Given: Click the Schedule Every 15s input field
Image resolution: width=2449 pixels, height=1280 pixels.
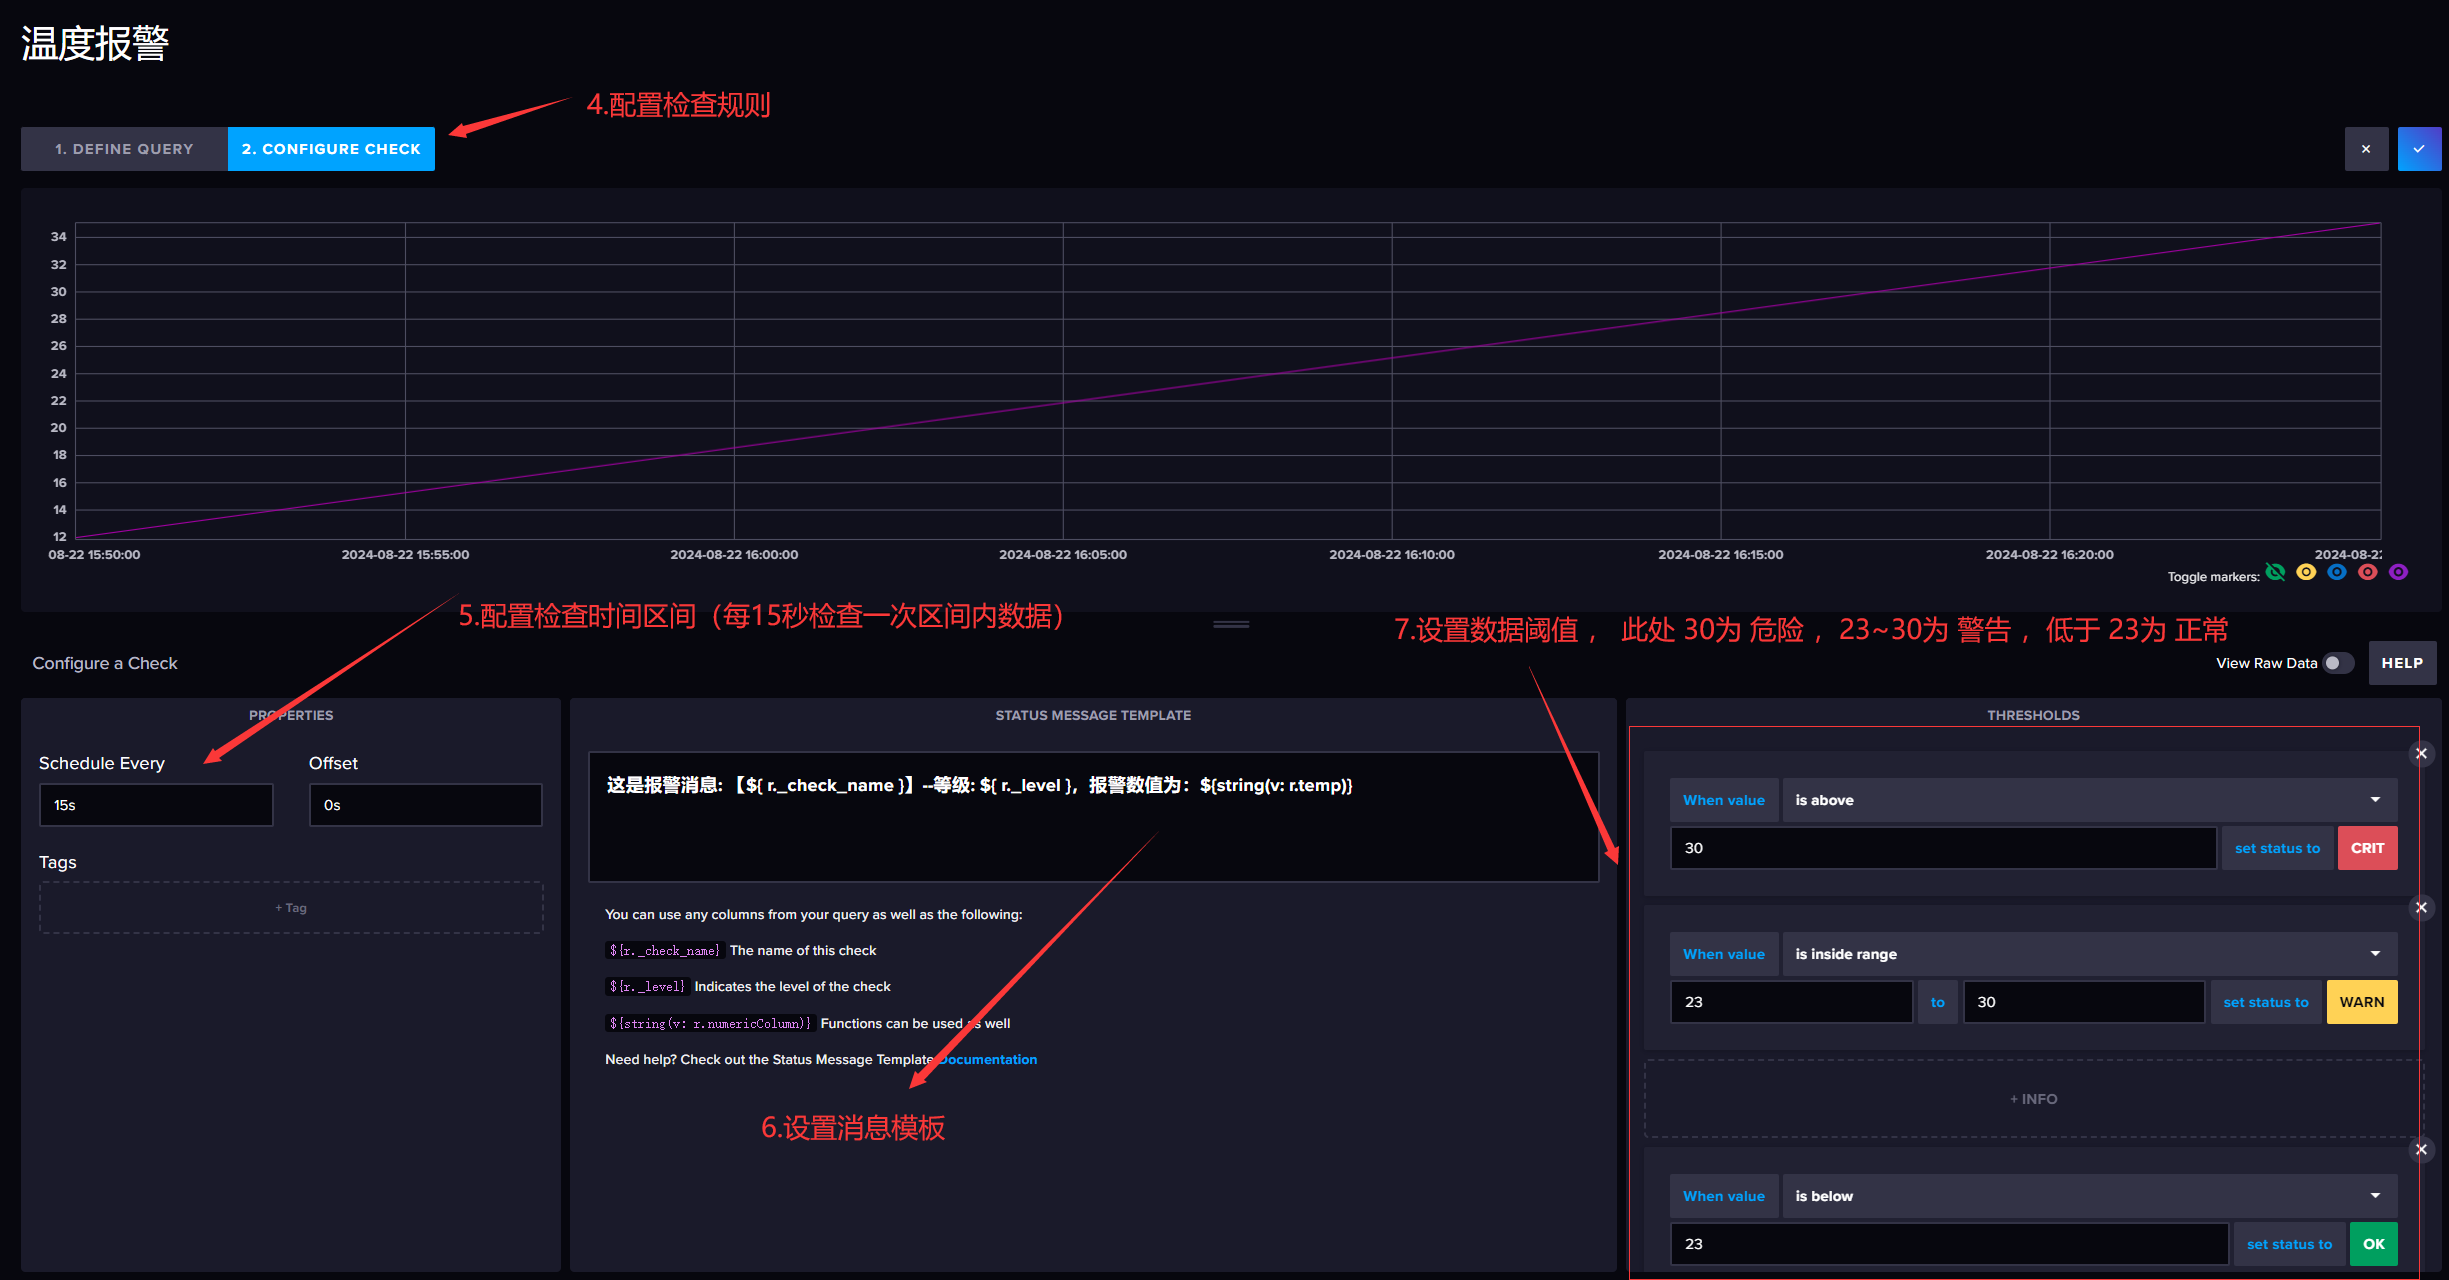Looking at the screenshot, I should [156, 804].
